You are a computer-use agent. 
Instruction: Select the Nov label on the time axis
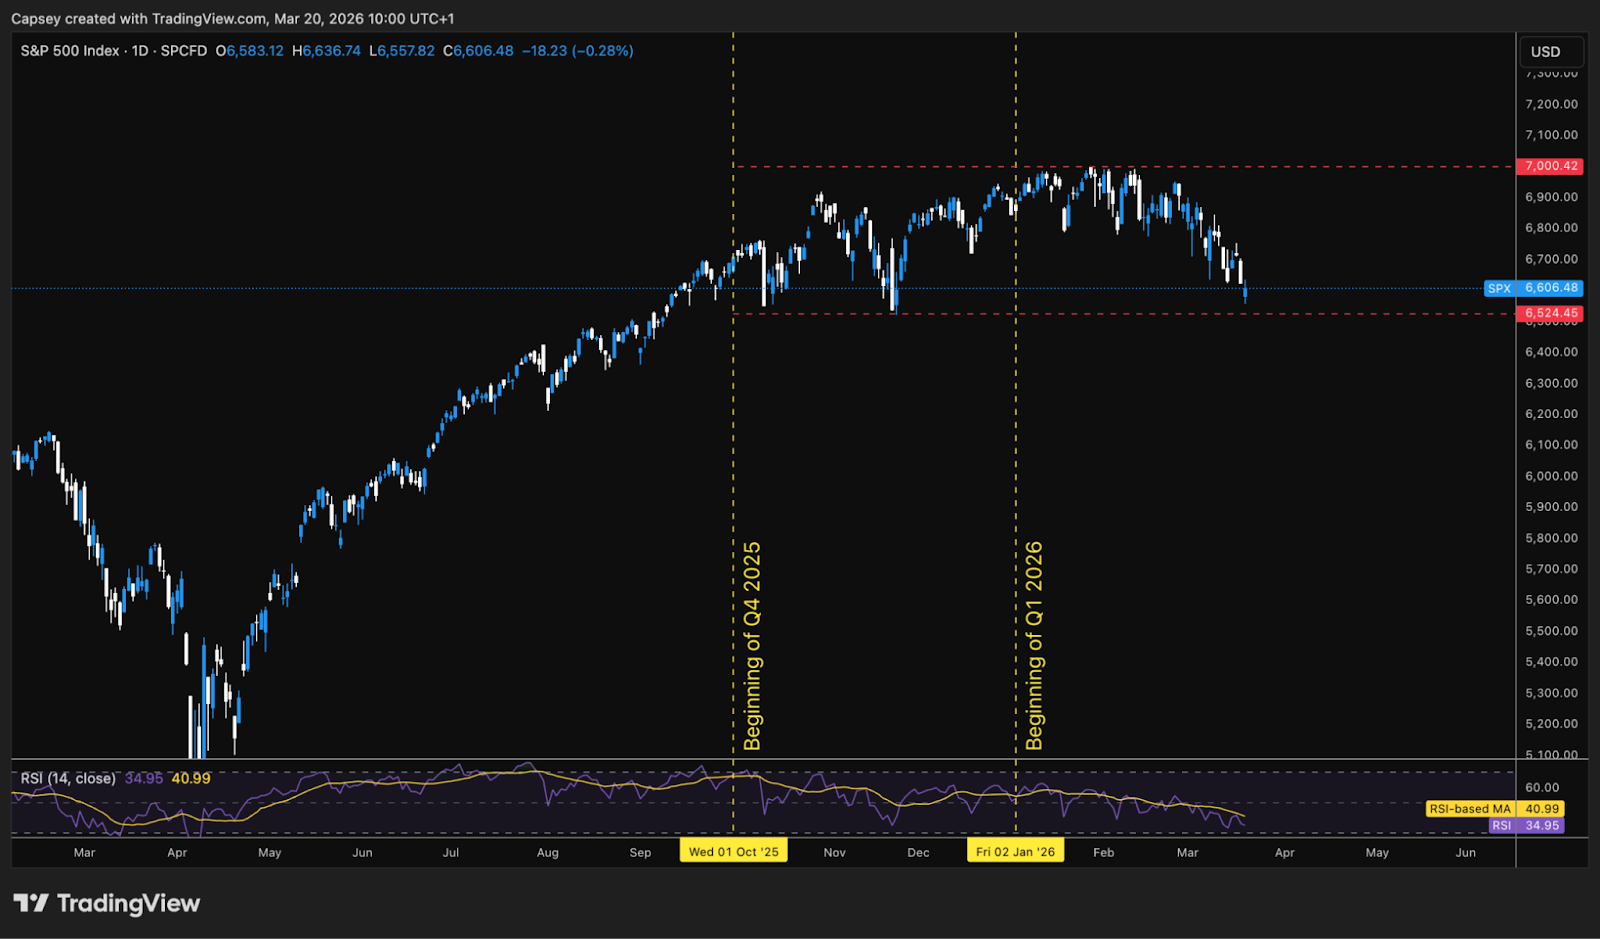tap(834, 853)
